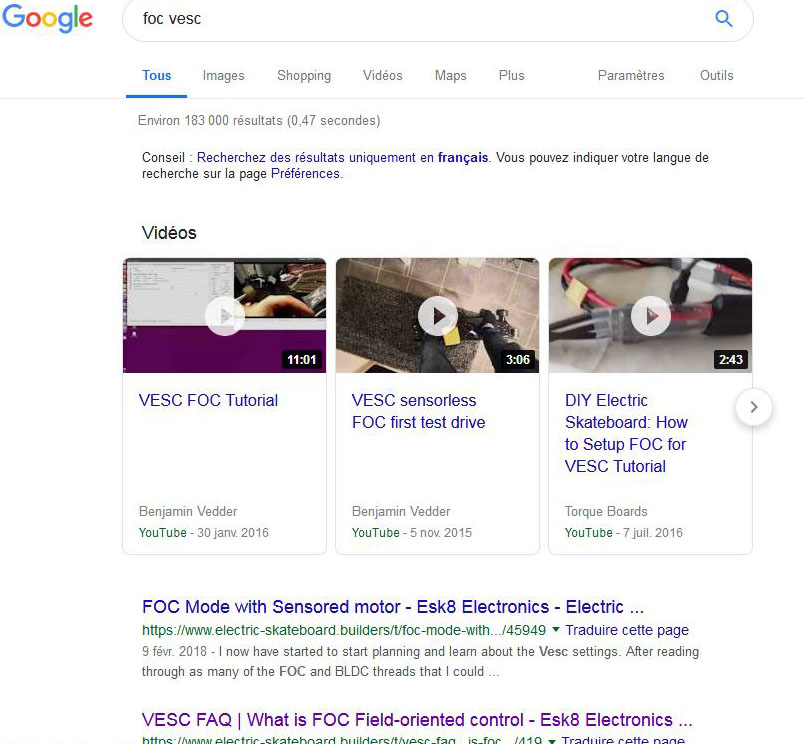805x744 pixels.
Task: Click 'Environ 183 000 résultats' stats text
Action: (x=259, y=120)
